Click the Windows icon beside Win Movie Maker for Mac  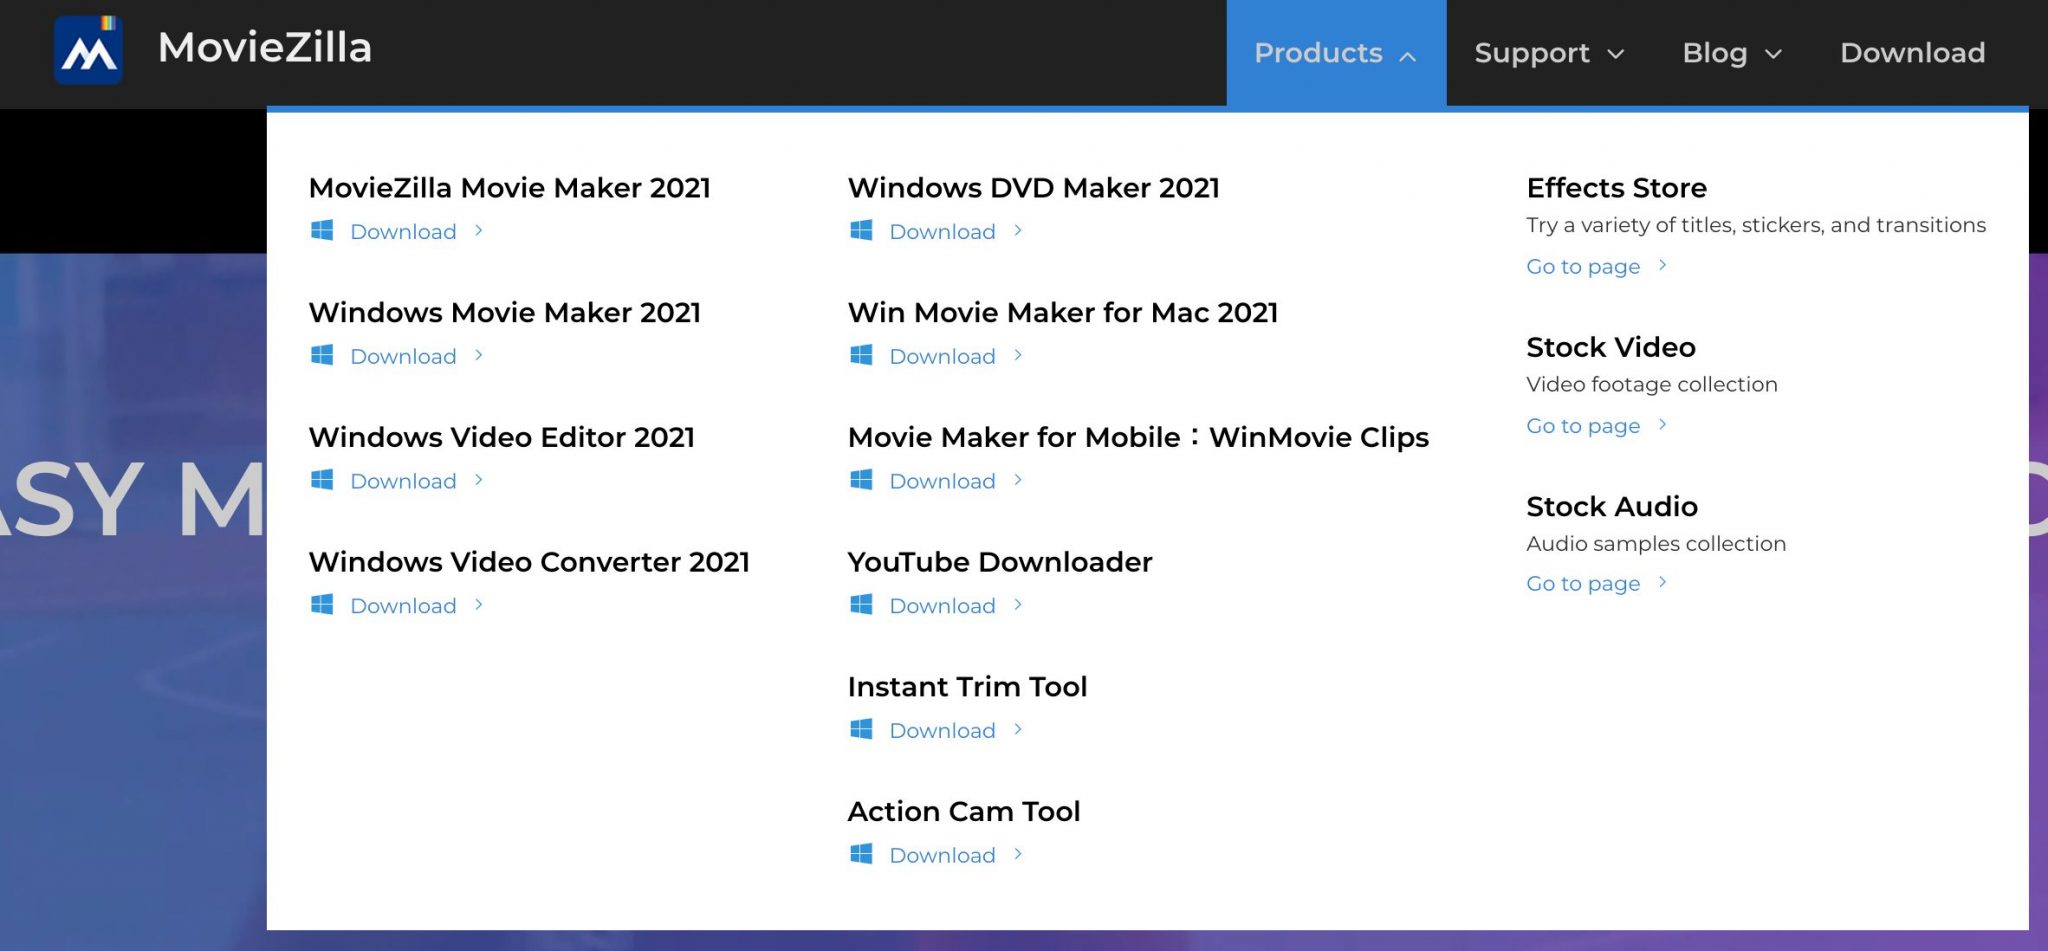pos(860,355)
